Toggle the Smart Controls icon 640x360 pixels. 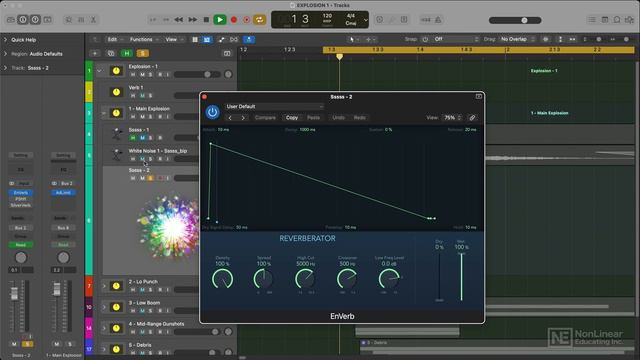[x=69, y=20]
